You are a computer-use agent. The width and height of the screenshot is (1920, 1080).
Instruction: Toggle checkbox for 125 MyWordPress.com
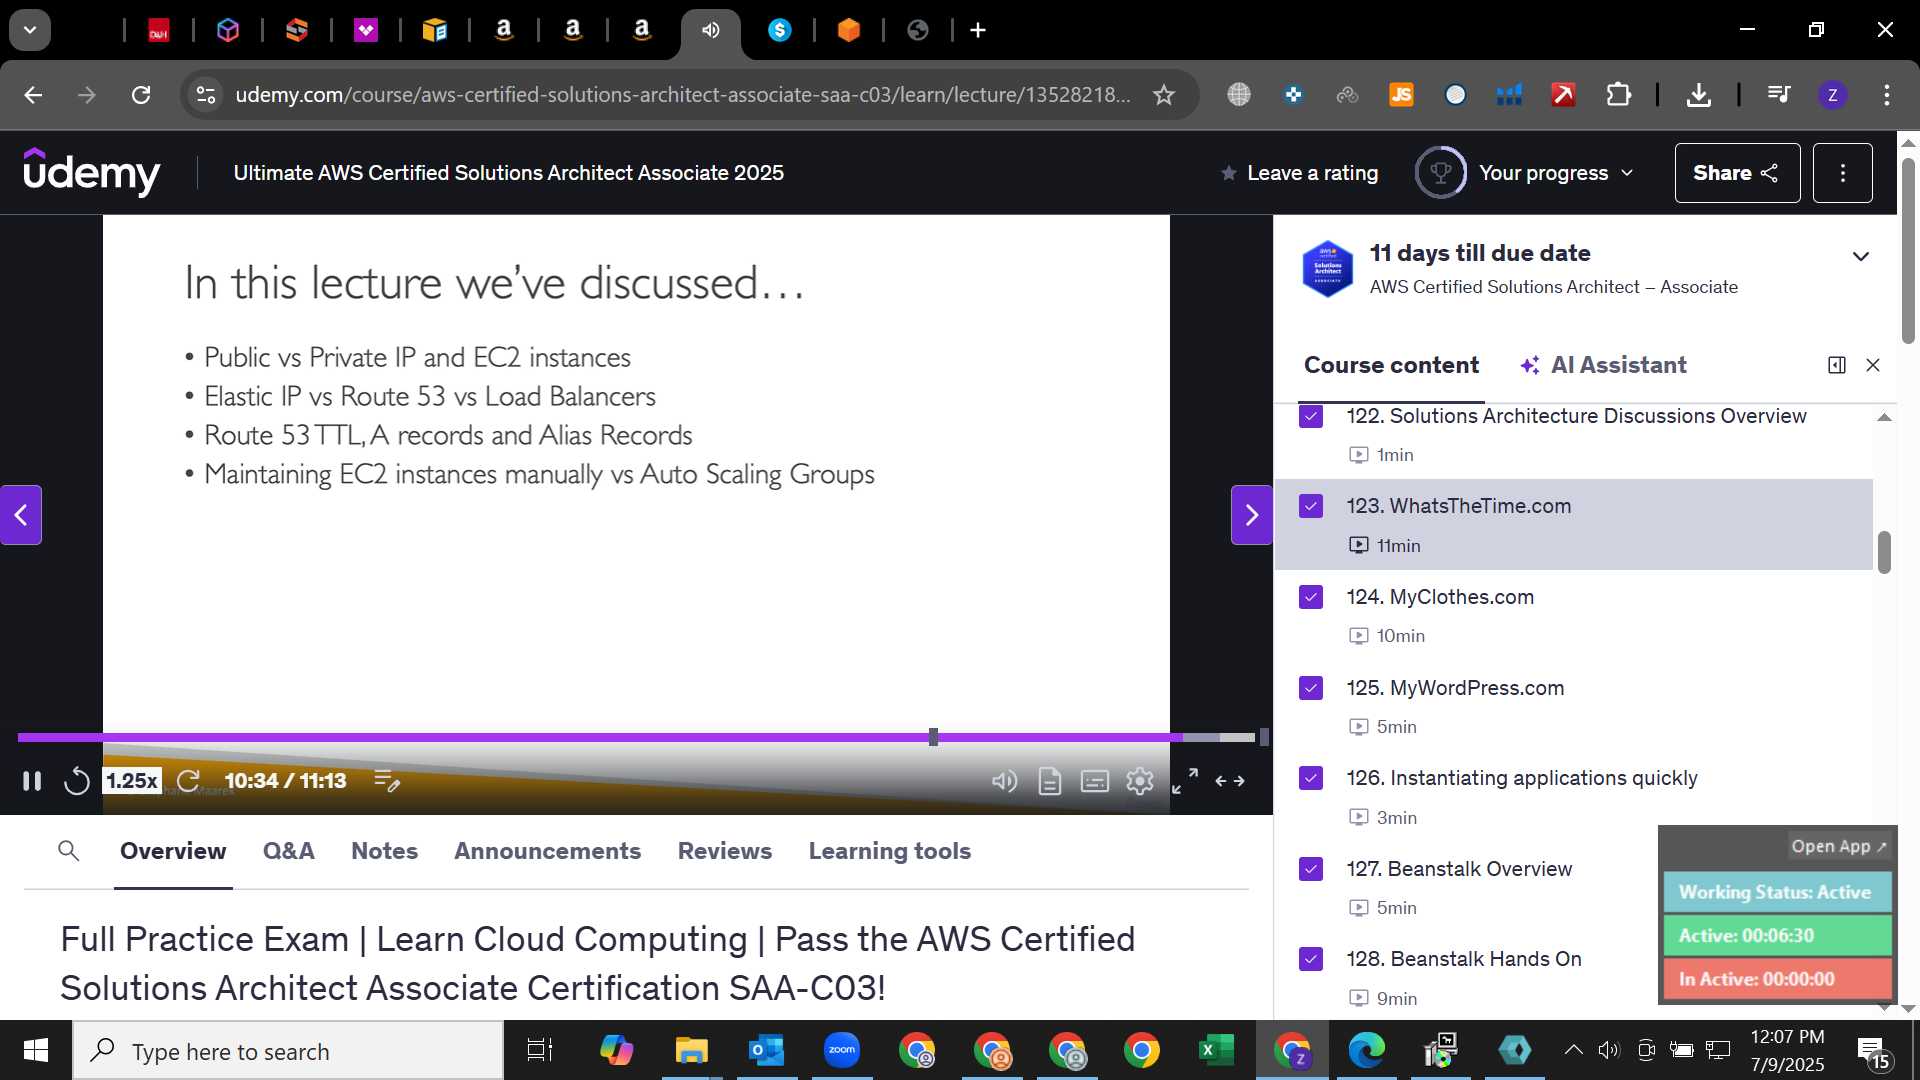coord(1311,688)
